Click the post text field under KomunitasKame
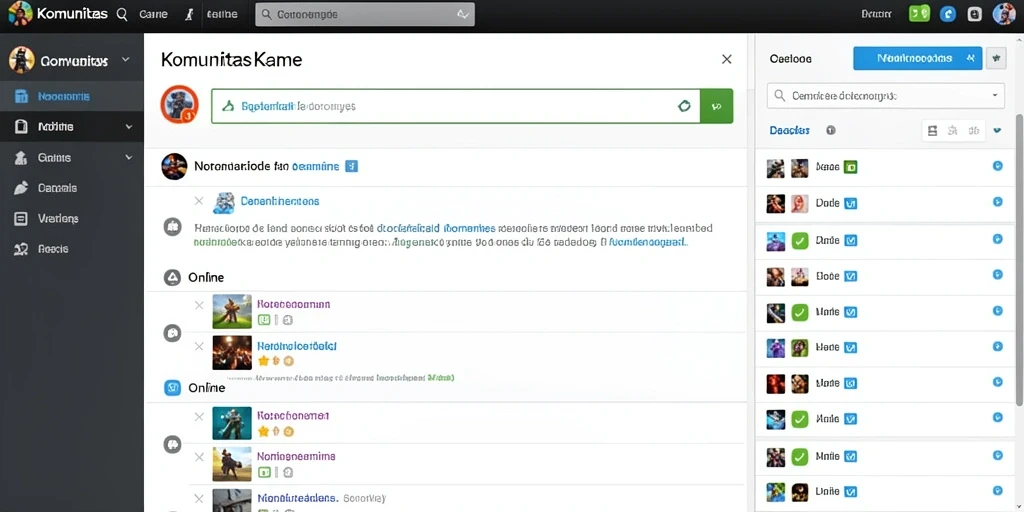 pyautogui.click(x=455, y=106)
